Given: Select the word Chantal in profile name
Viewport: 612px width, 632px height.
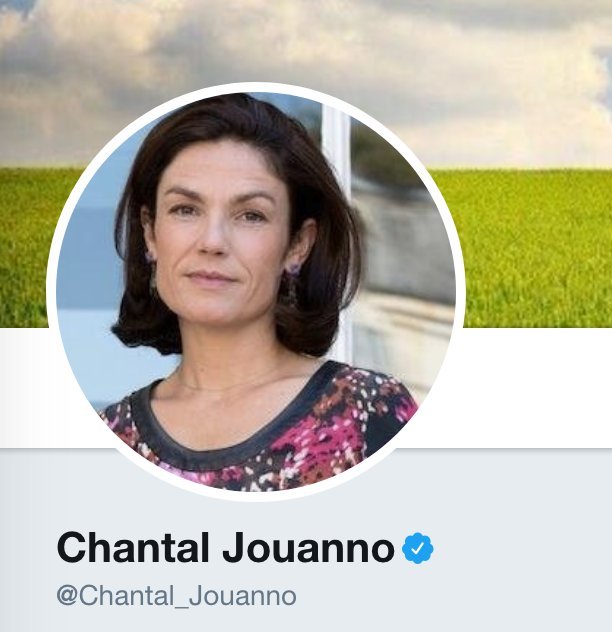Looking at the screenshot, I should 133,548.
